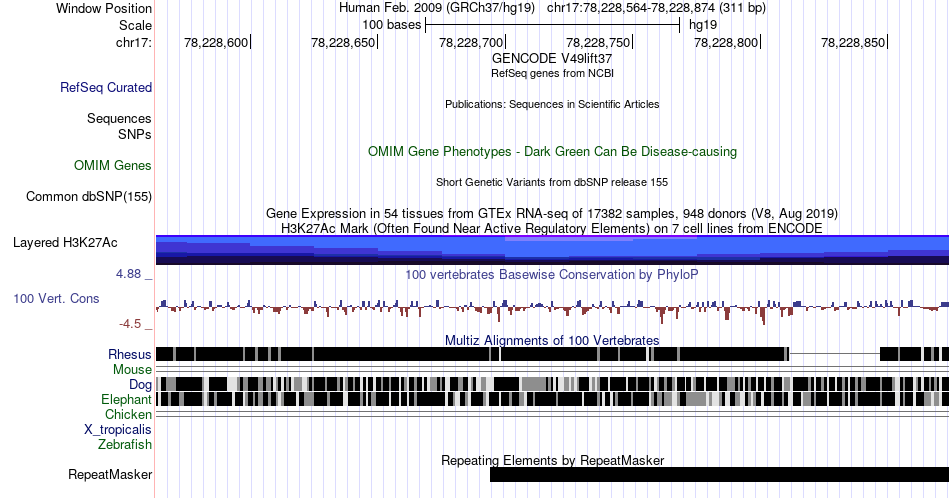Select the Chicken alignment label

click(128, 414)
